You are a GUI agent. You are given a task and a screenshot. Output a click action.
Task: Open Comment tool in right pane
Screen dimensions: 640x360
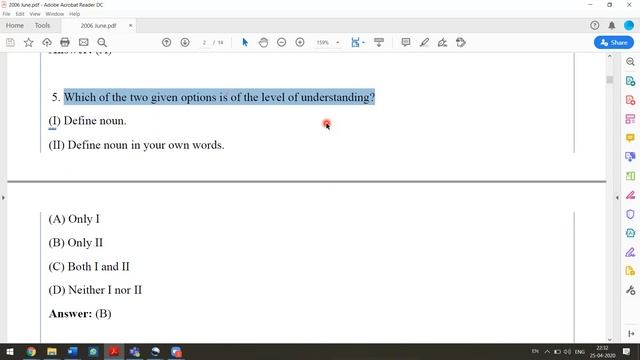(x=630, y=138)
